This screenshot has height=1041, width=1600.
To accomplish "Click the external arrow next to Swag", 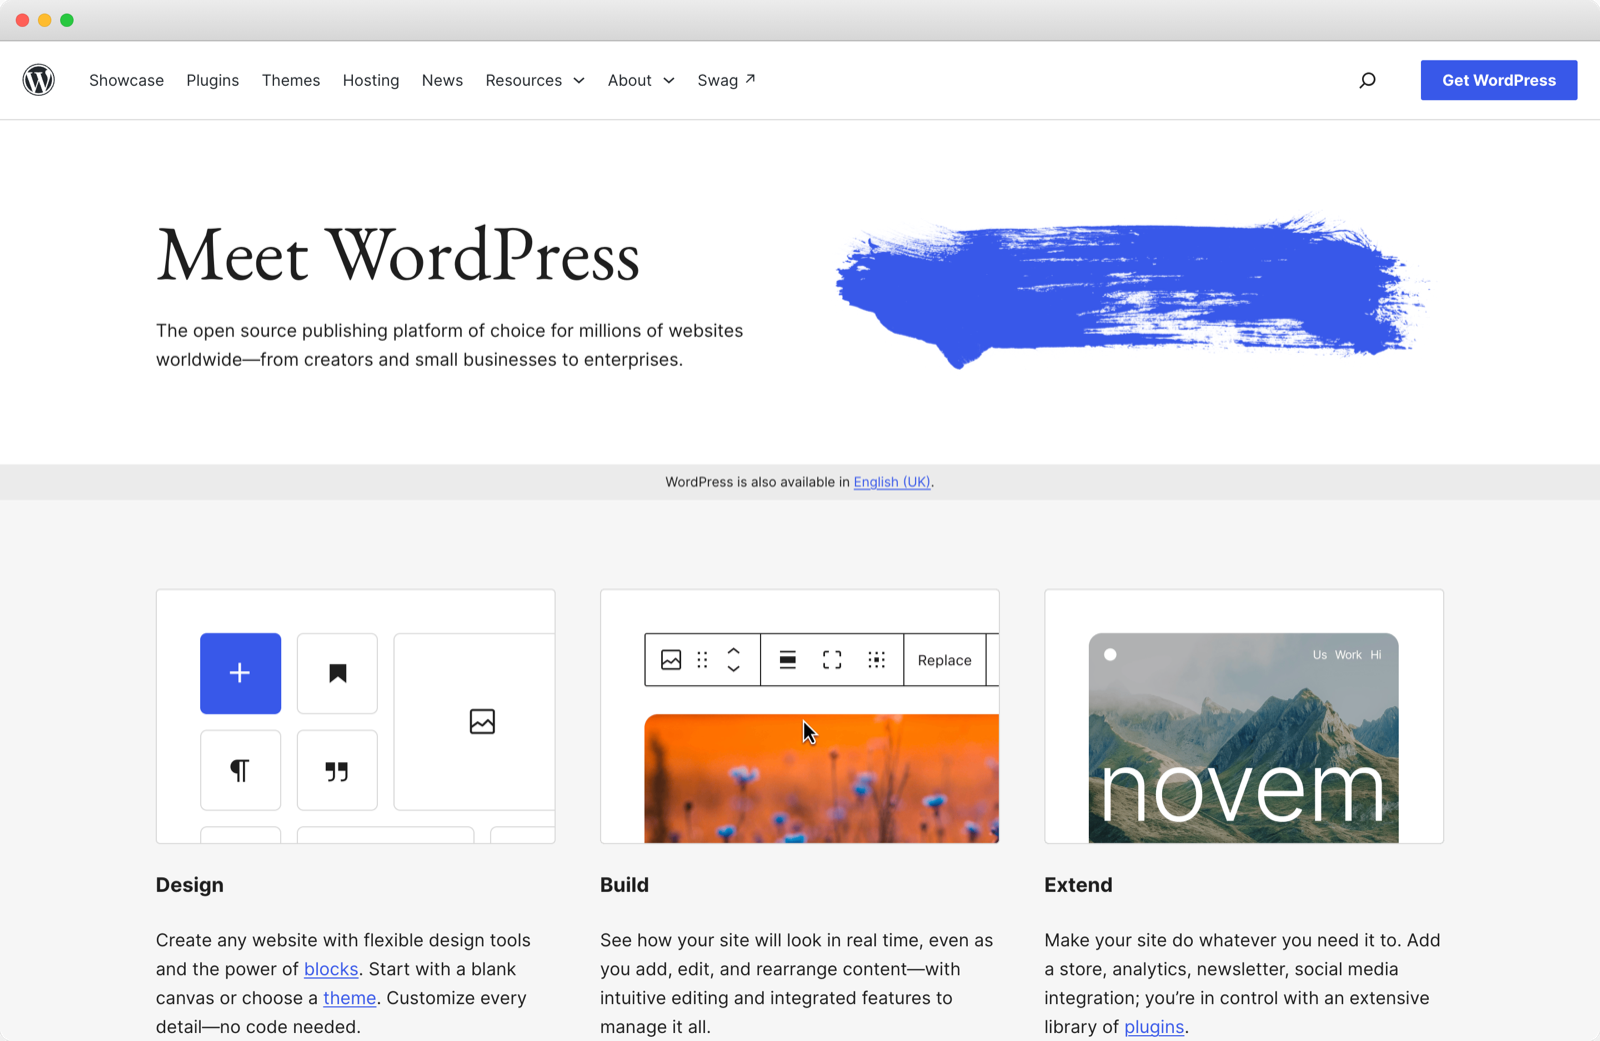I will [x=750, y=78].
